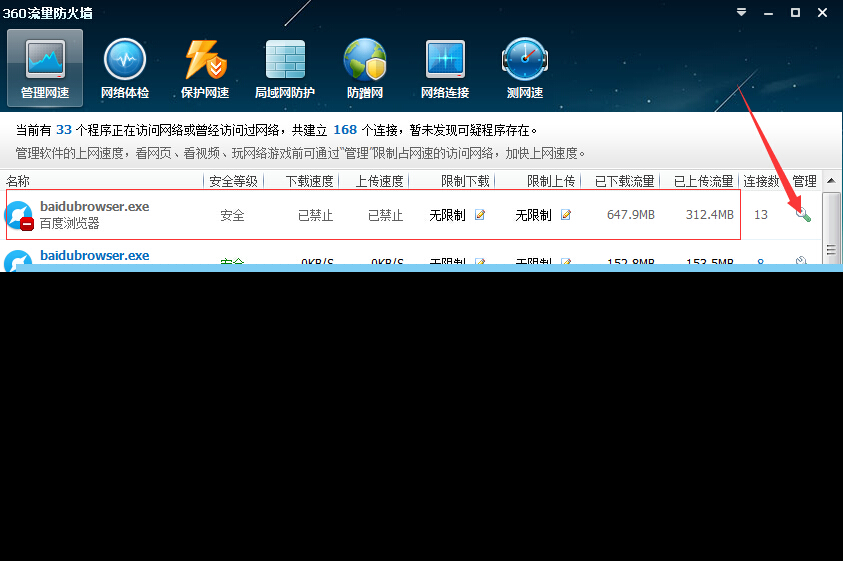
Task: Click 安全 rating of blocked baidubrowser.exe
Action: (232, 215)
